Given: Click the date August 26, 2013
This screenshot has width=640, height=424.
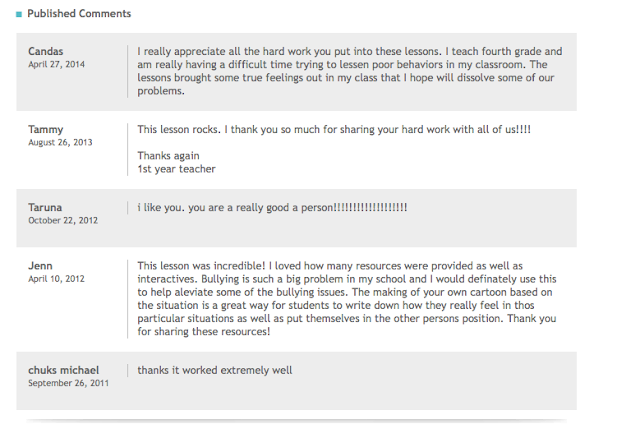Looking at the screenshot, I should point(60,142).
